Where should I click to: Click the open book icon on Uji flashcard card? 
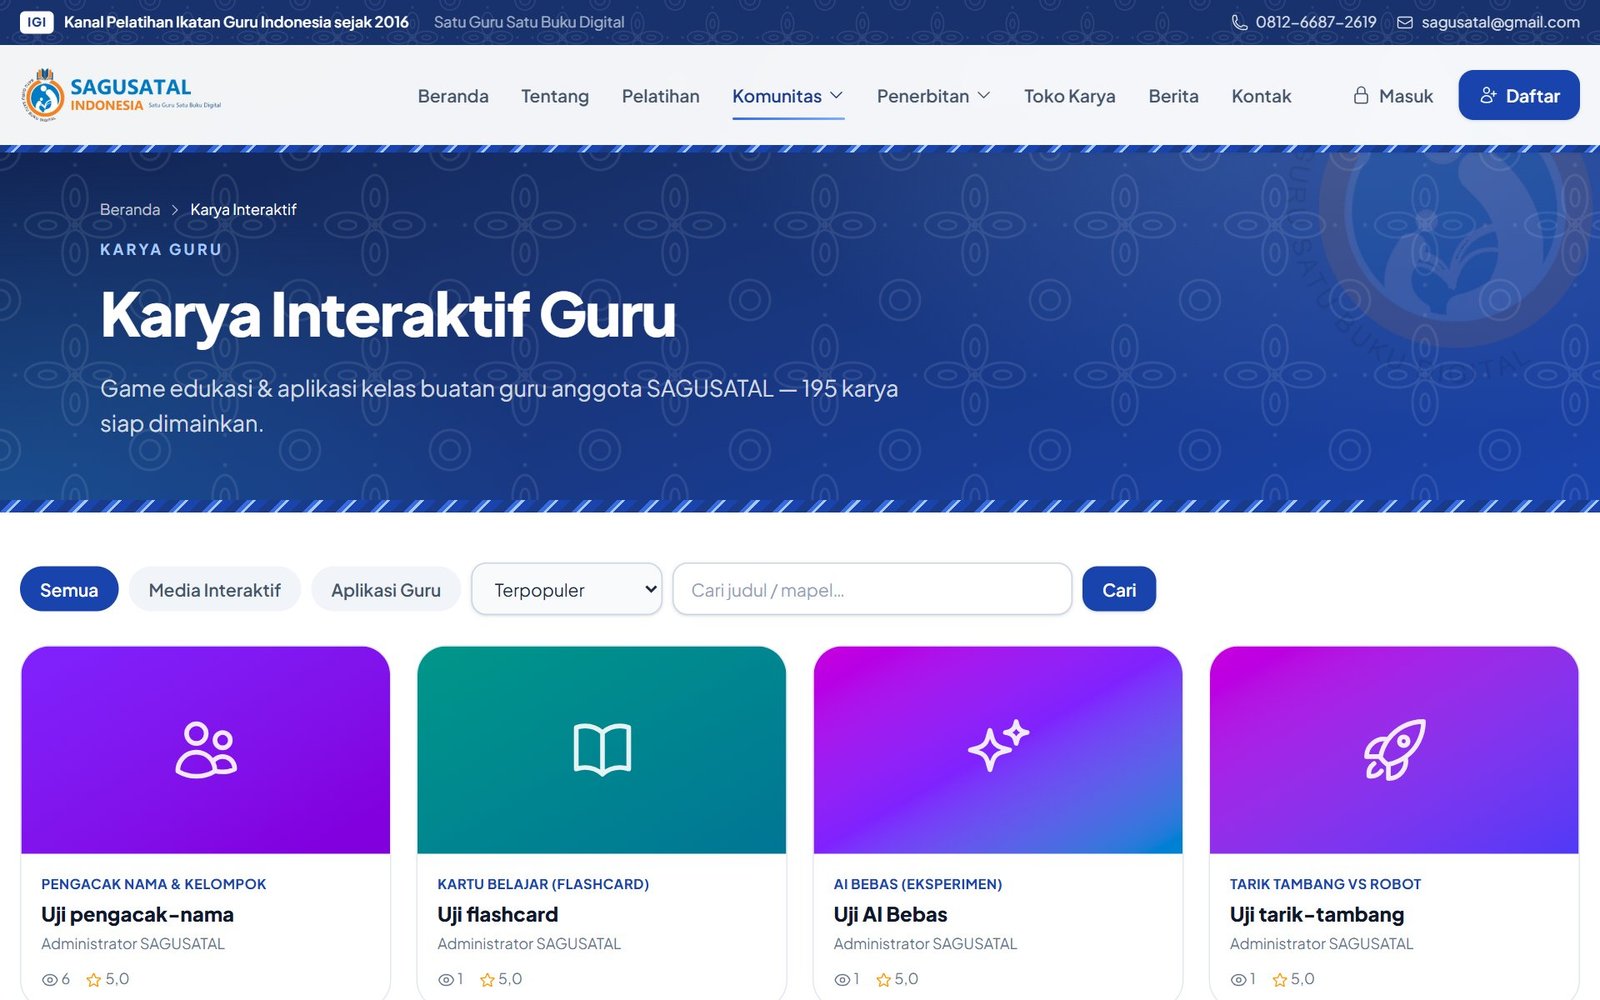click(602, 749)
